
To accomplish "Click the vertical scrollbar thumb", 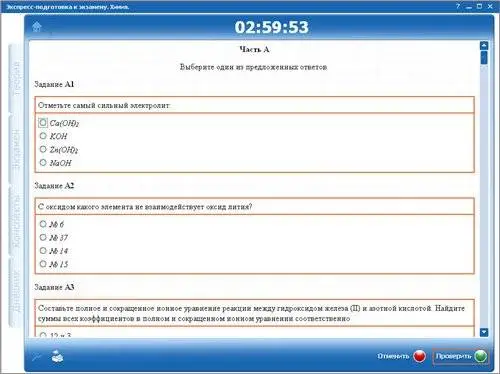I will [484, 57].
